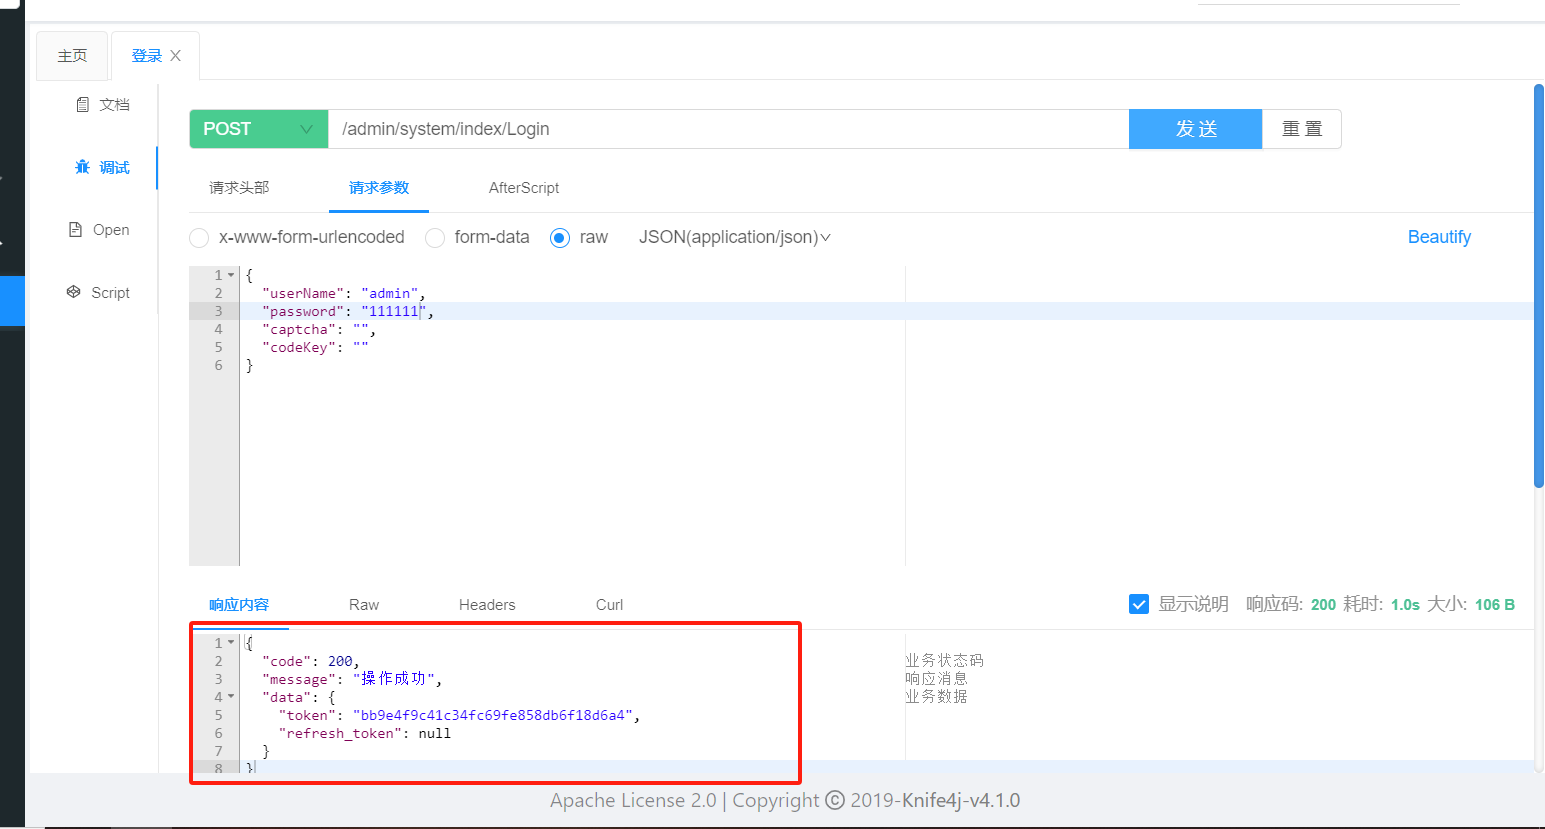Expand JSON(application/json) content type dropdown
The image size is (1545, 829).
735,237
